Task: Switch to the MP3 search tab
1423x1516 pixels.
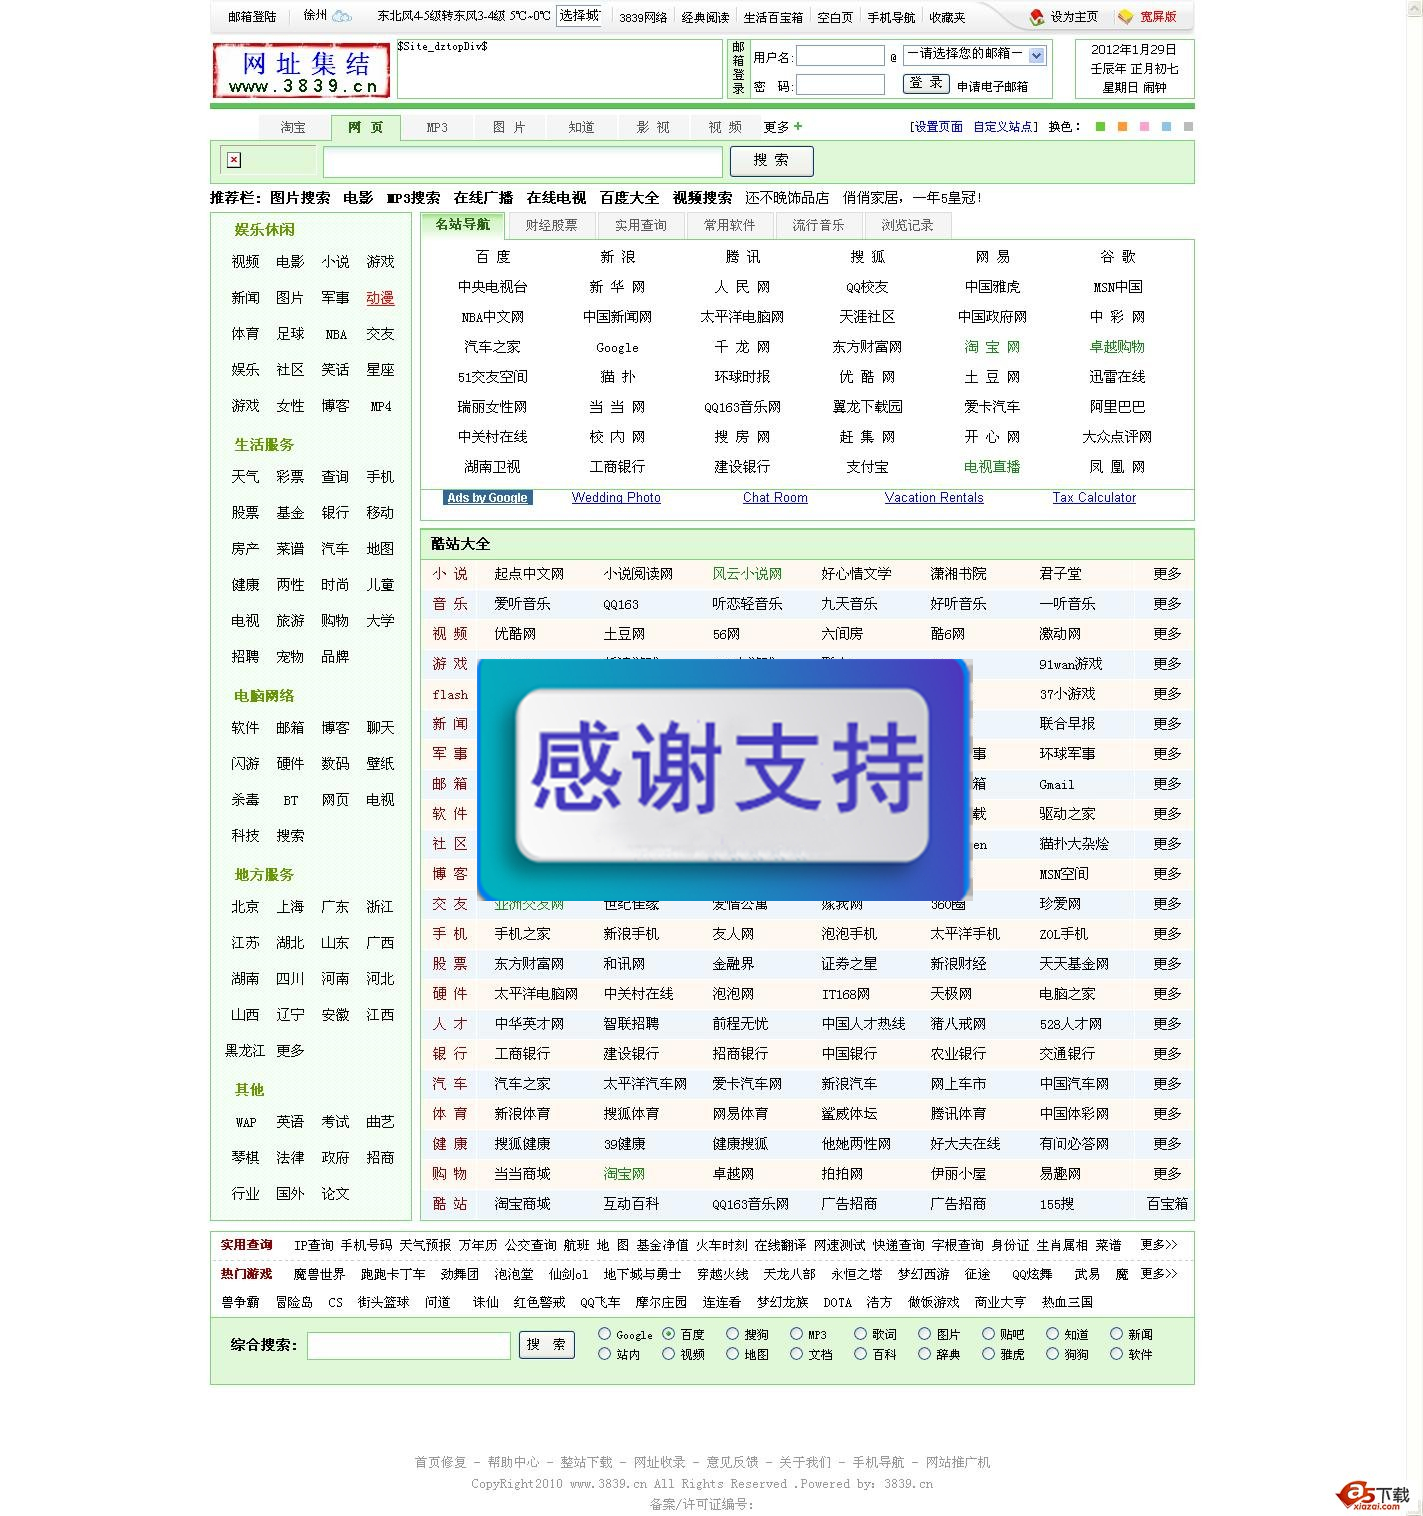Action: [437, 128]
